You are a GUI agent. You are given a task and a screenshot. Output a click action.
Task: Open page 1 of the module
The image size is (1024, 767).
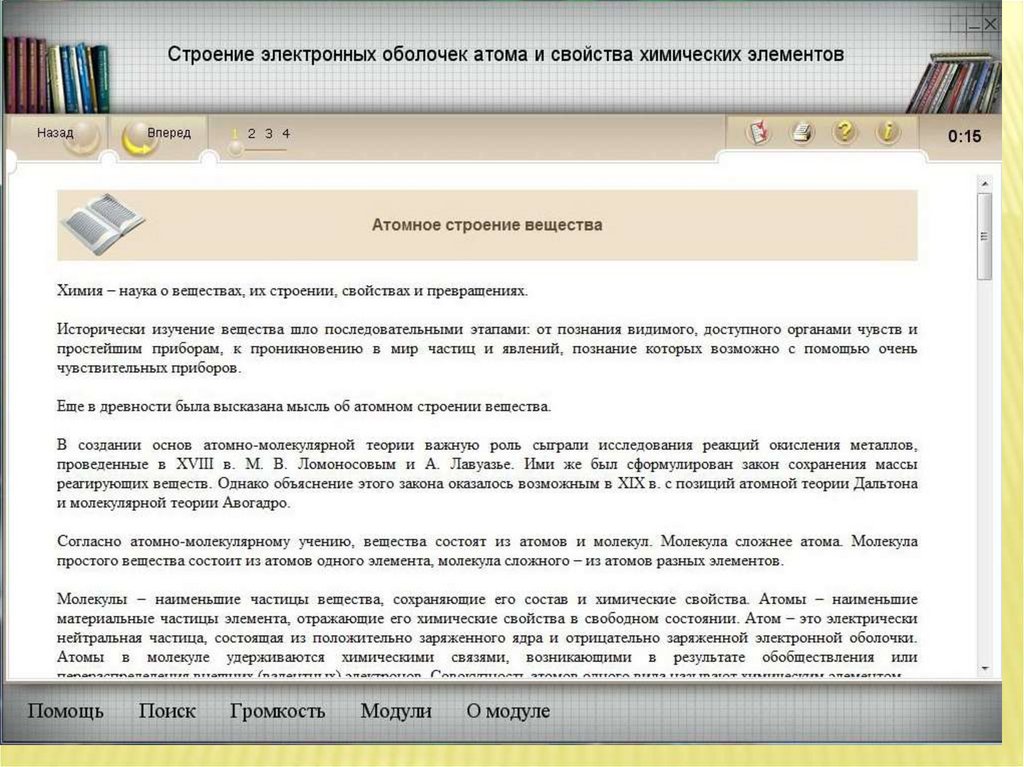(x=234, y=134)
